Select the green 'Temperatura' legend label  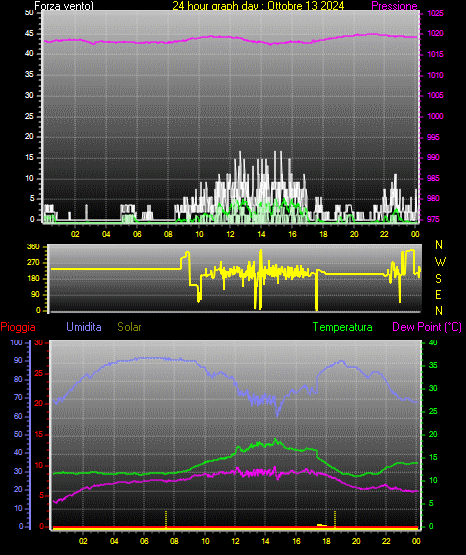(343, 327)
